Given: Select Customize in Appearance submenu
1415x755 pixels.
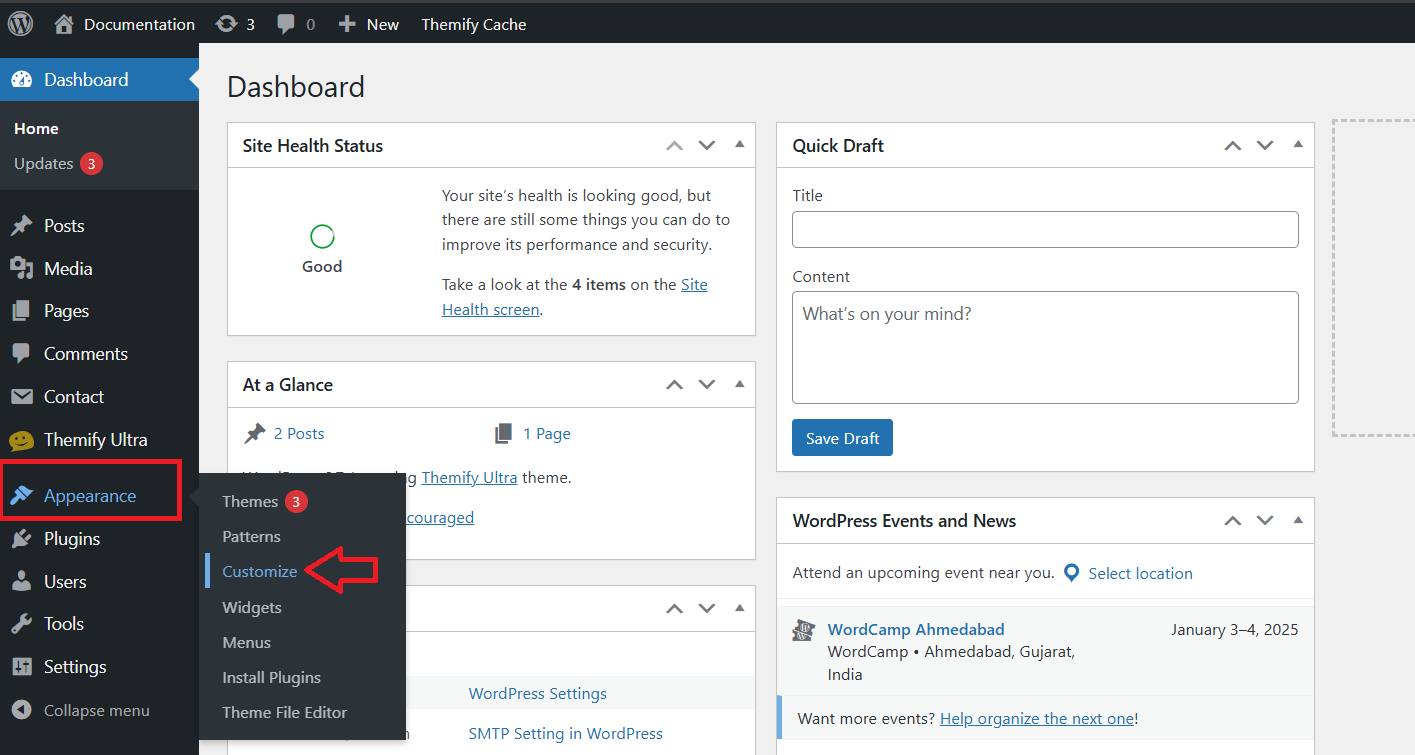Looking at the screenshot, I should pyautogui.click(x=260, y=572).
